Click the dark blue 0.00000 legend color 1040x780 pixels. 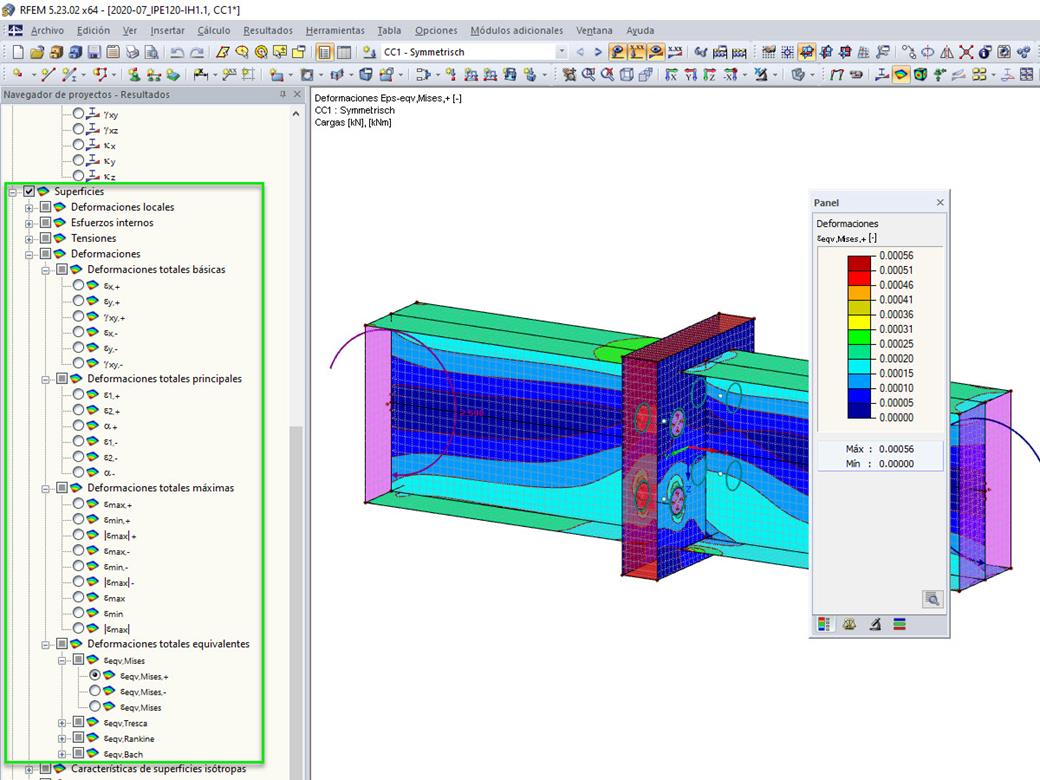click(859, 410)
